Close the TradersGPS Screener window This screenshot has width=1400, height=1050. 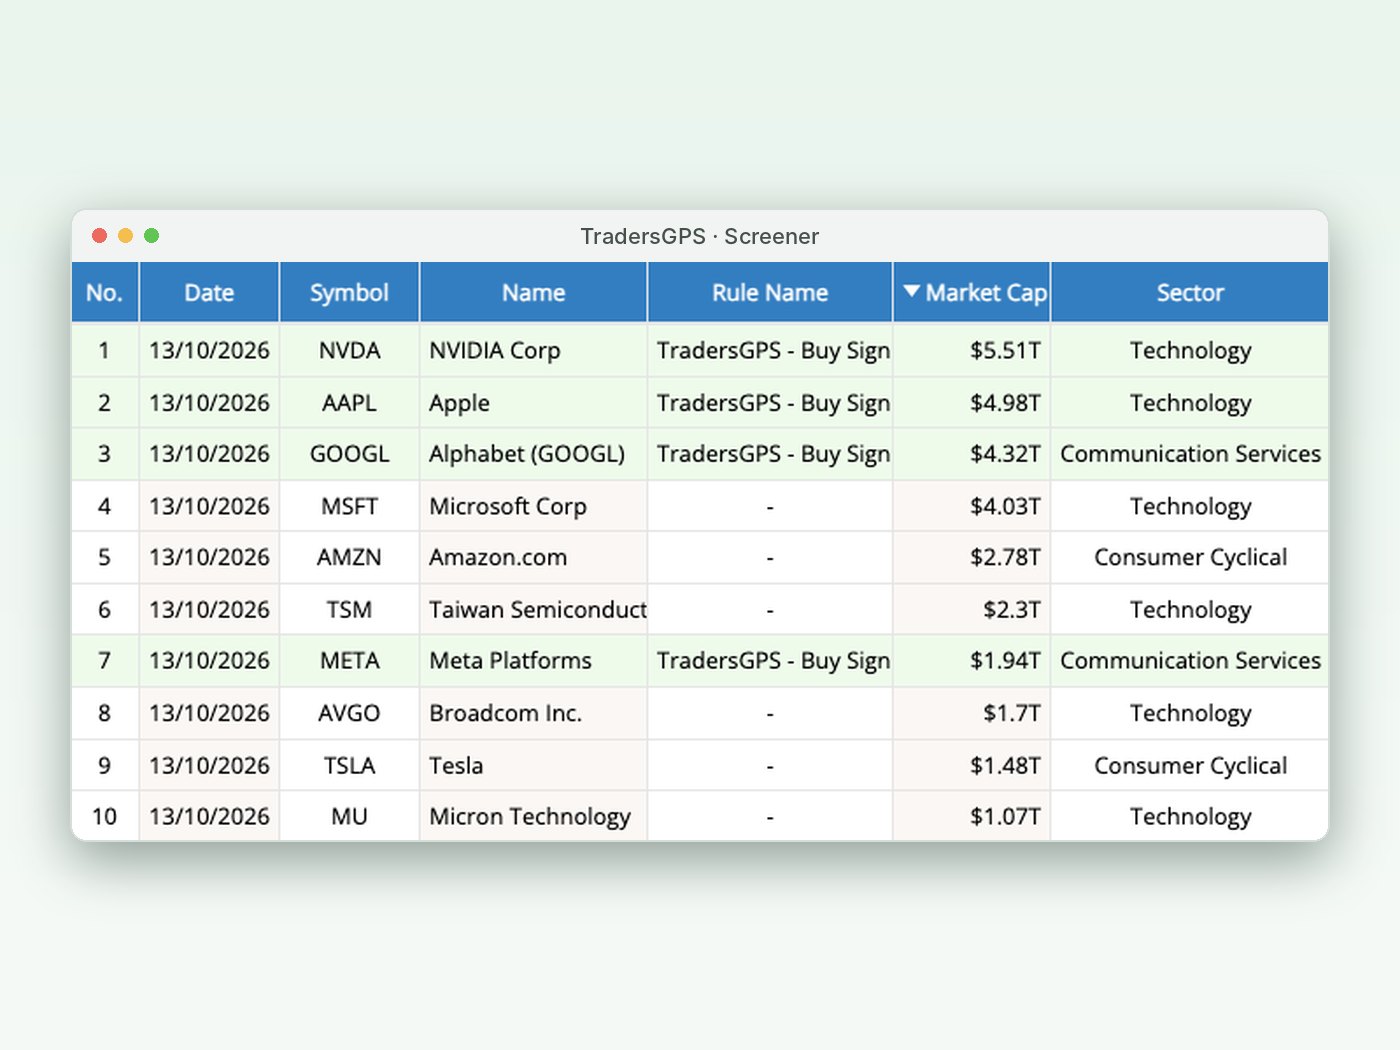(99, 235)
